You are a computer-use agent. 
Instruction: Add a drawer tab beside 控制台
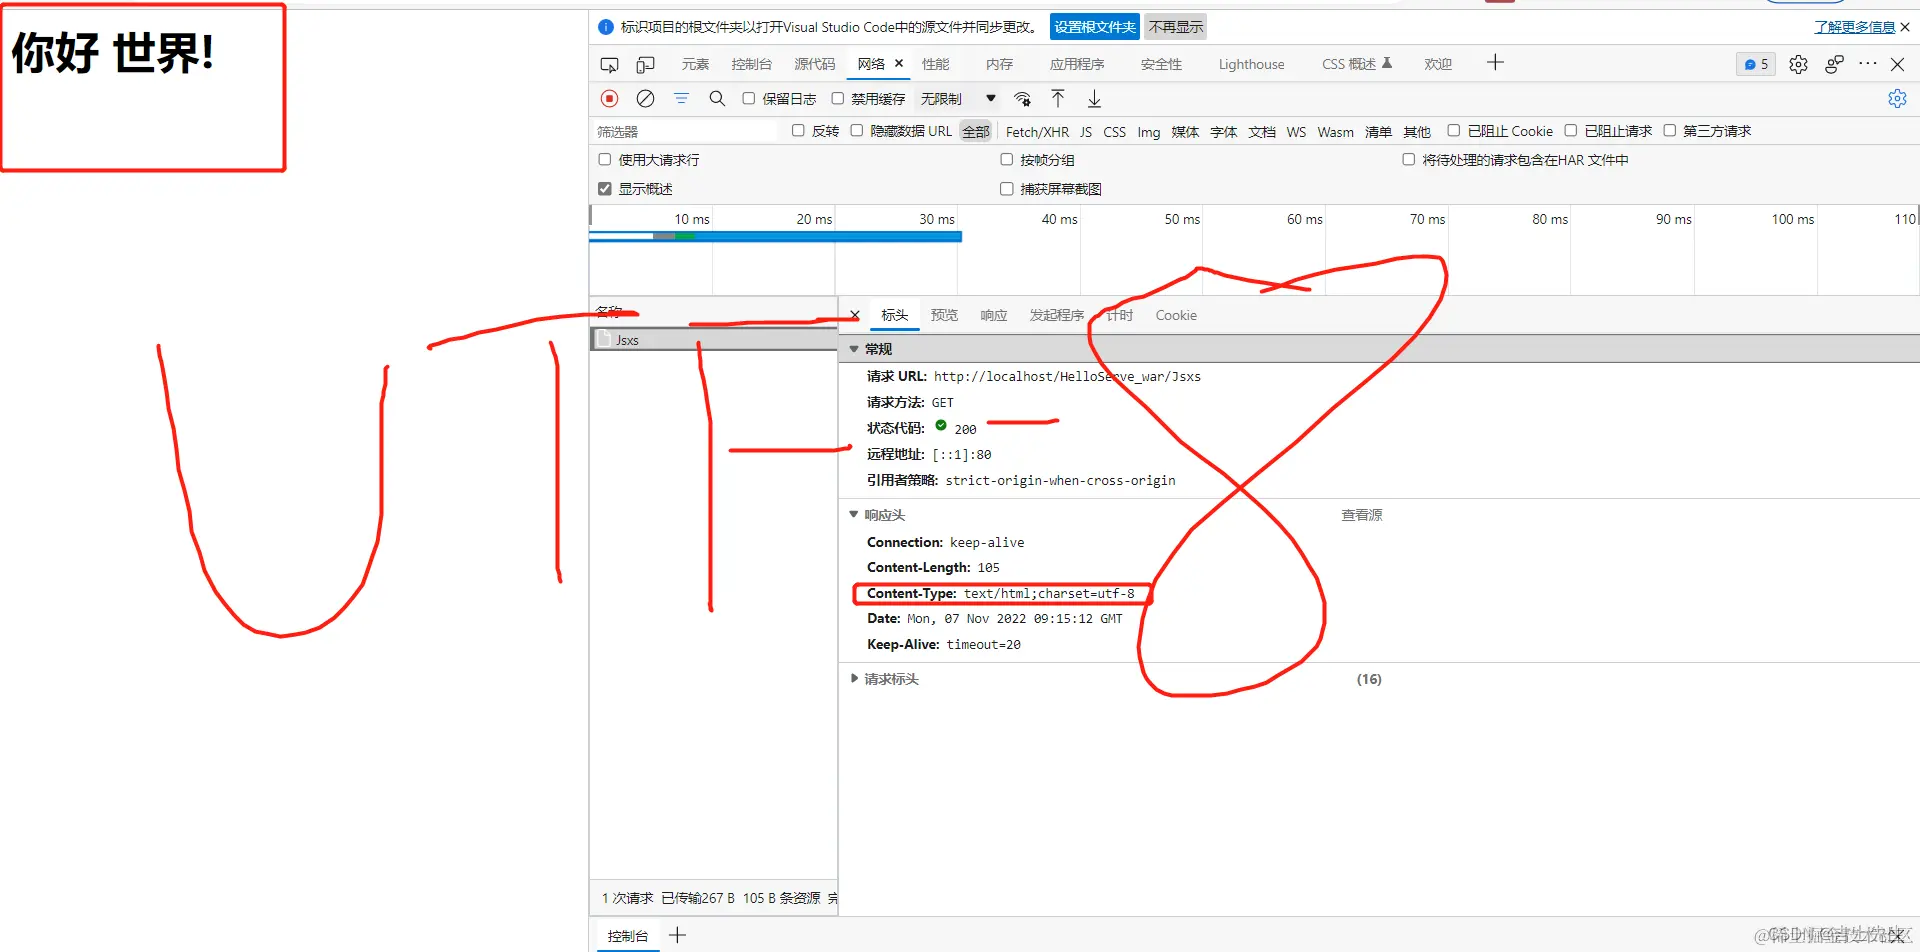click(x=678, y=935)
